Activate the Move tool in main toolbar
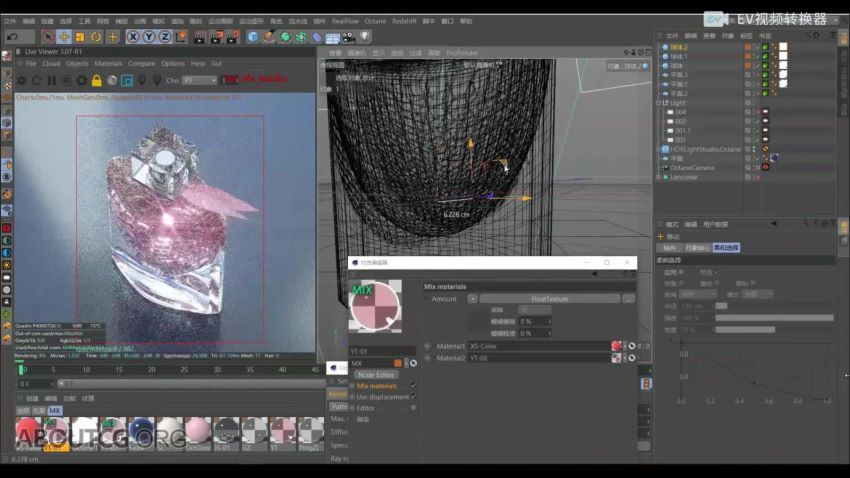 click(x=64, y=37)
